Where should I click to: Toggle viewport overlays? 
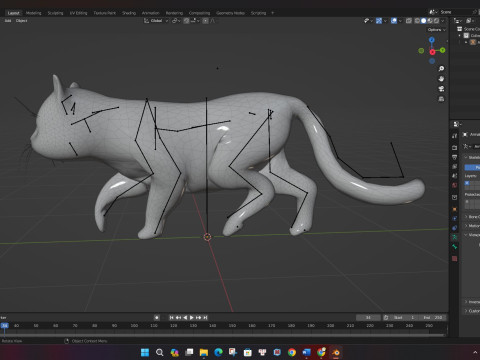394,21
